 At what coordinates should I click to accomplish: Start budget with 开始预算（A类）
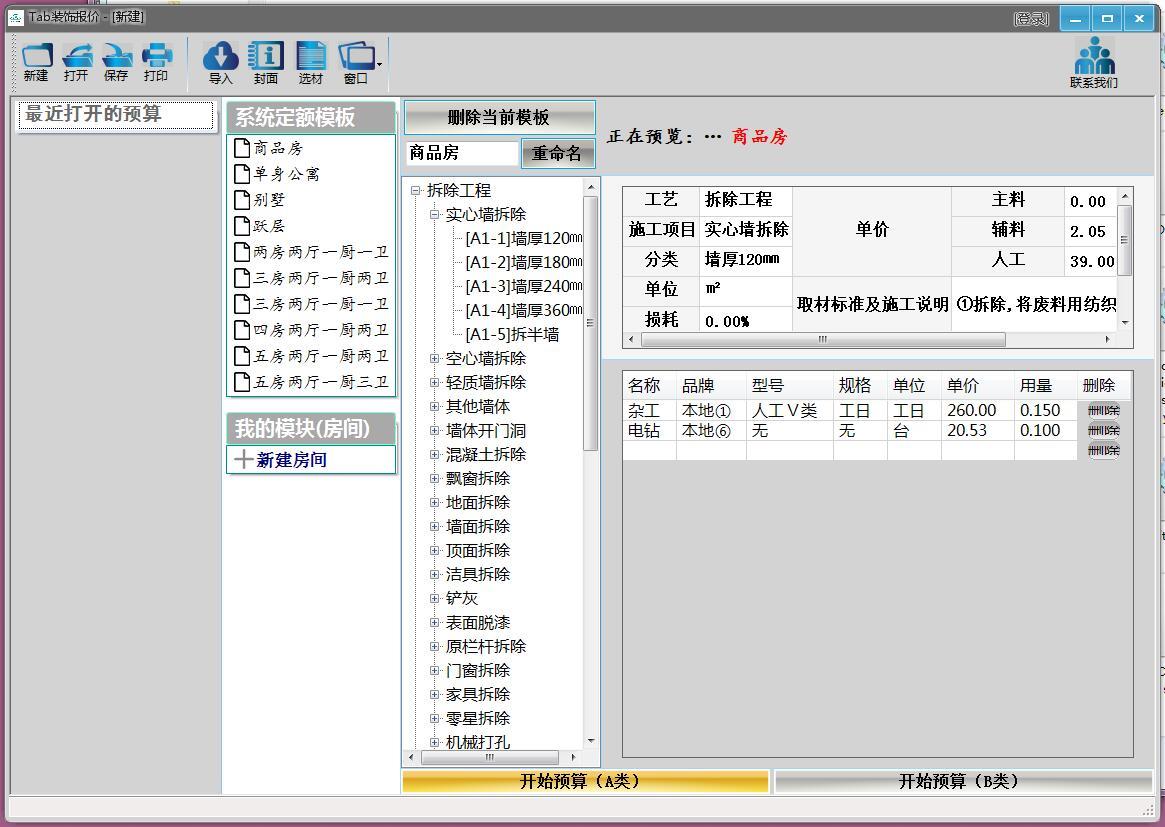coord(585,781)
